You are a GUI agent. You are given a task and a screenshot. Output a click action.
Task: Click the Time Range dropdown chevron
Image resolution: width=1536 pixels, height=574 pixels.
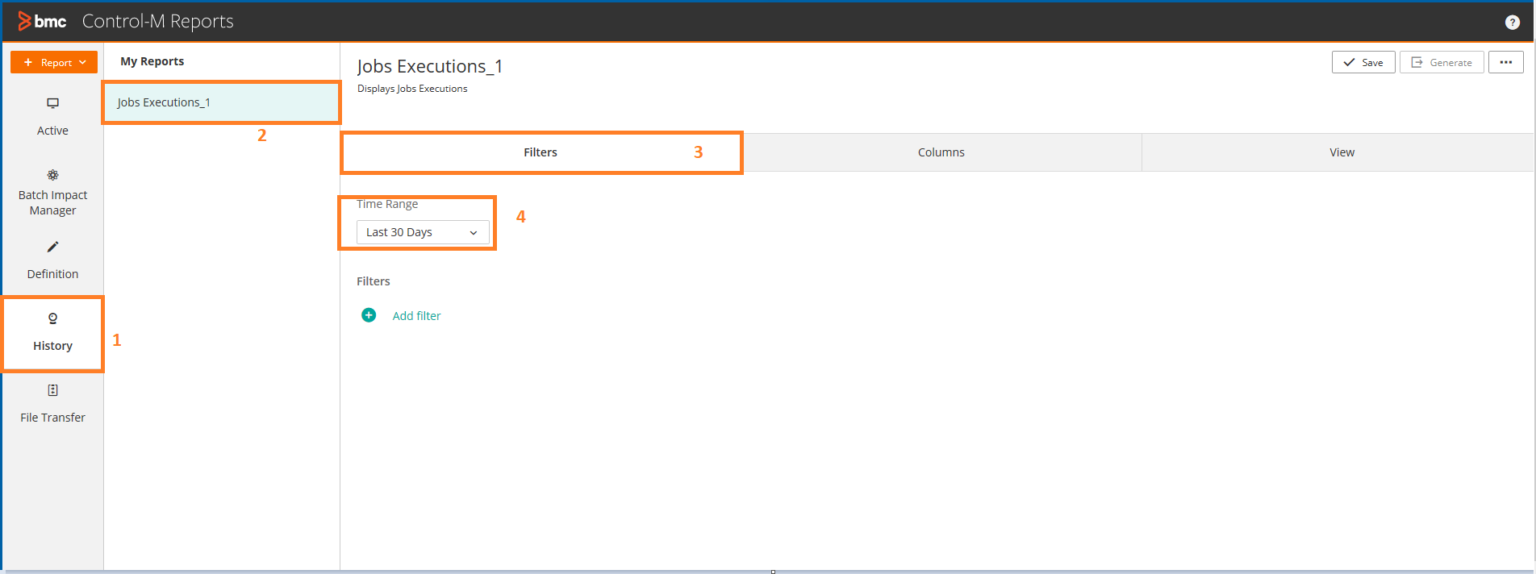[x=473, y=232]
